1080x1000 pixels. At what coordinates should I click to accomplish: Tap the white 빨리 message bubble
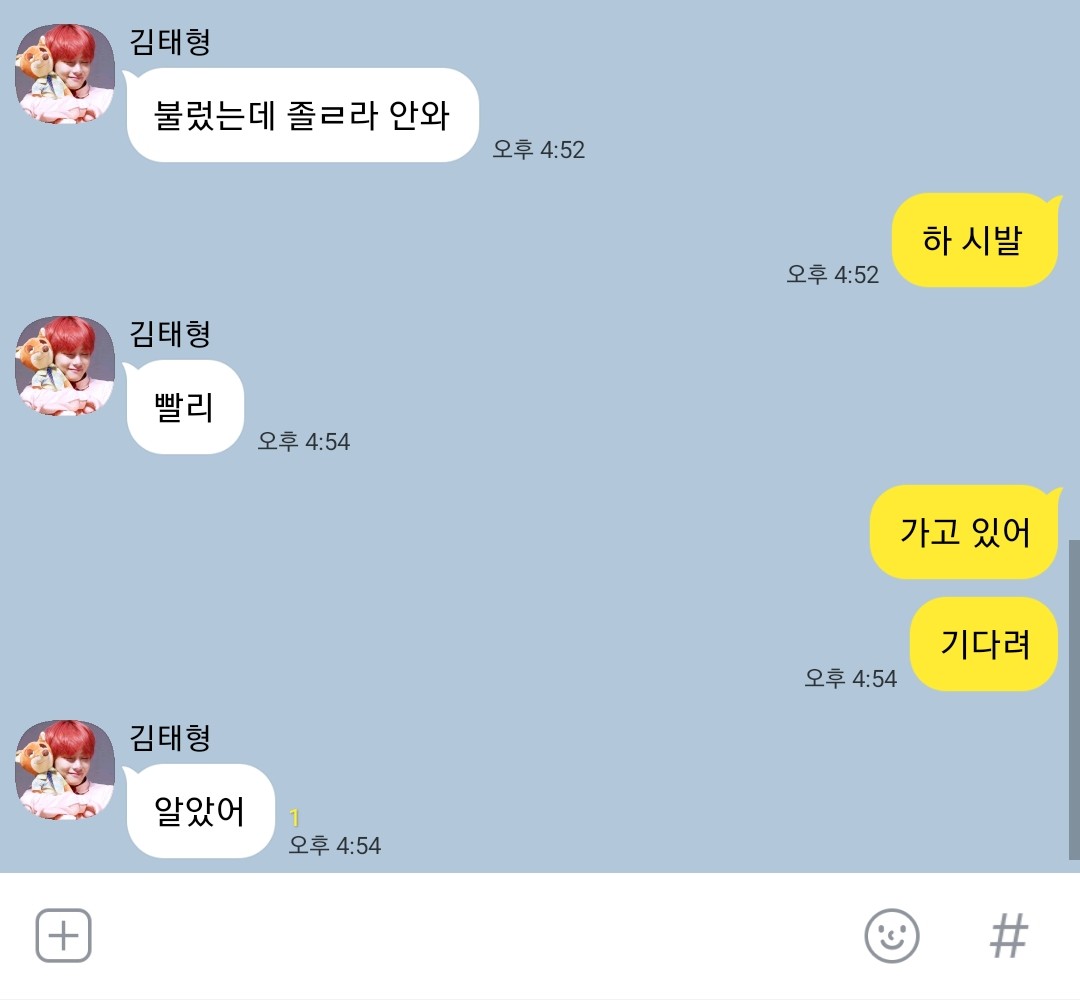point(184,407)
